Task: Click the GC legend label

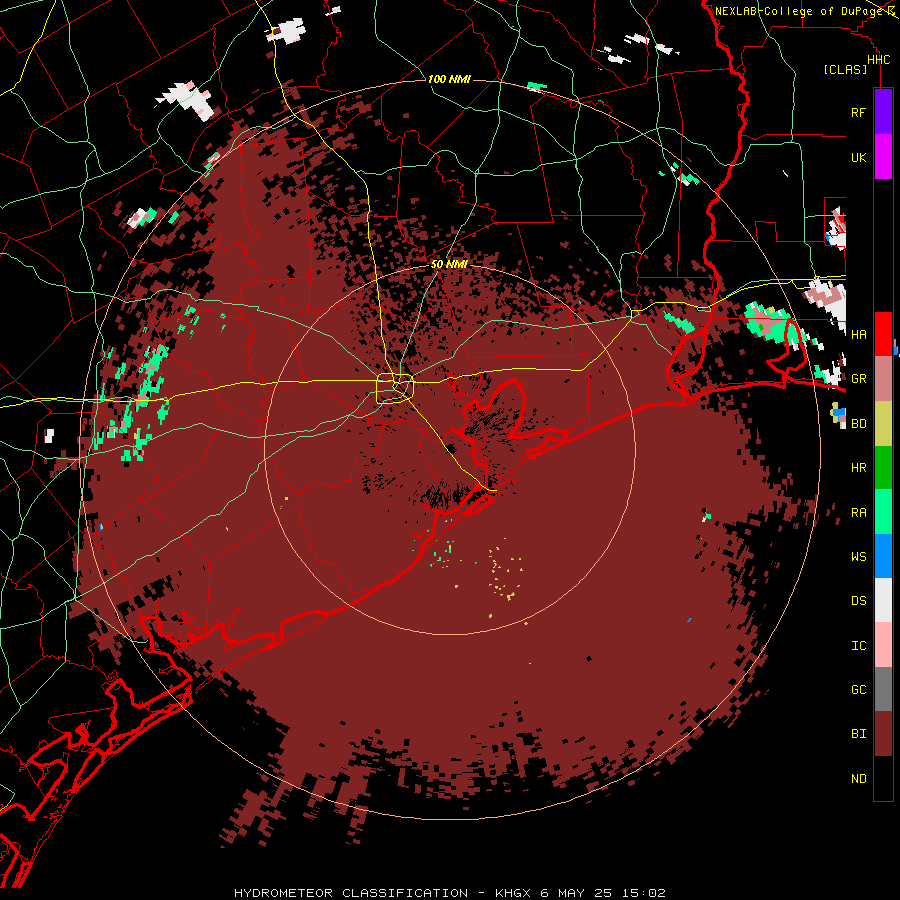Action: (859, 689)
